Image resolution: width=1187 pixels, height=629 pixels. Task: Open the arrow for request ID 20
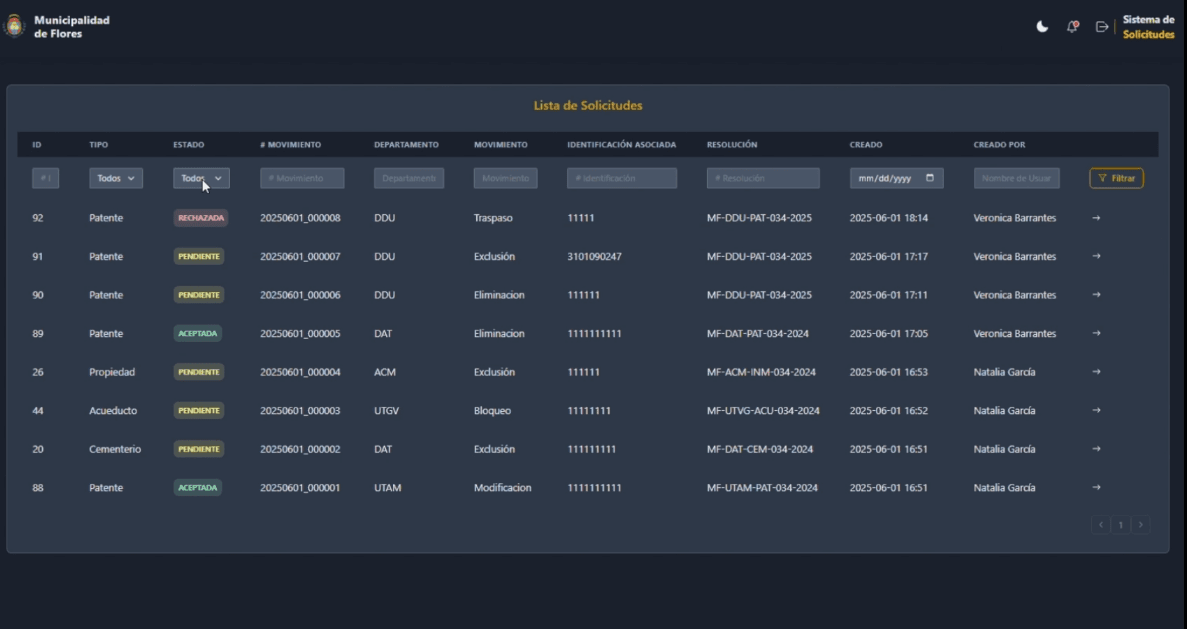(1096, 449)
